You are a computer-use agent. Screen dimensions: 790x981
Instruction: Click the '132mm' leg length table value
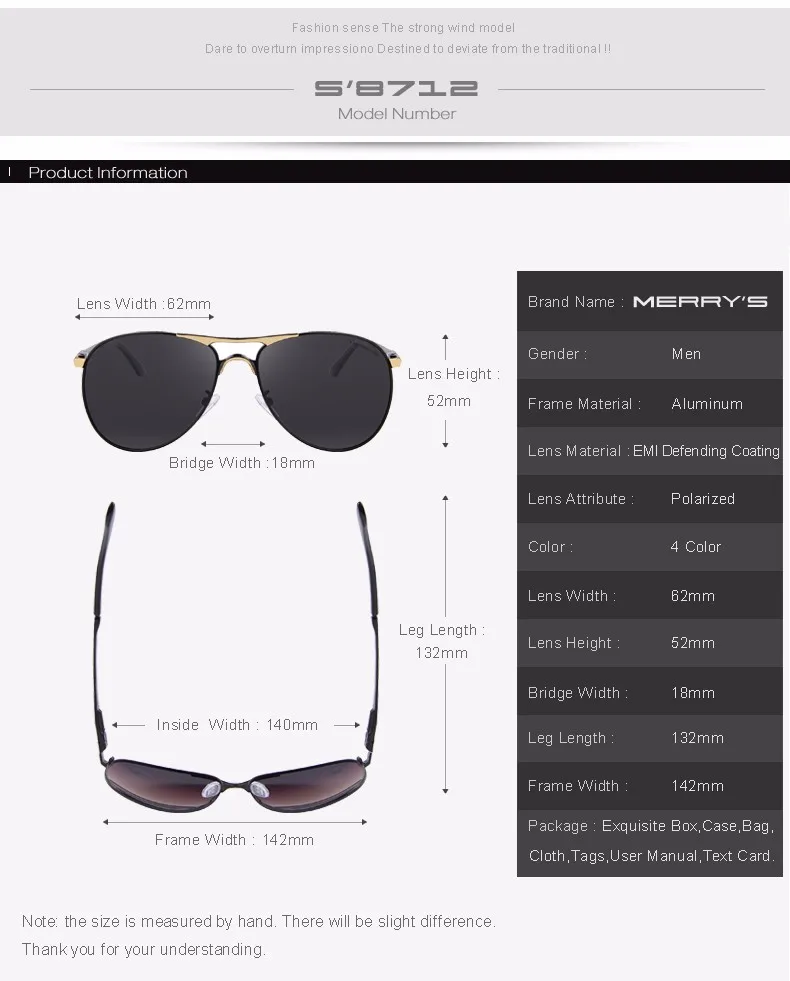click(x=697, y=738)
